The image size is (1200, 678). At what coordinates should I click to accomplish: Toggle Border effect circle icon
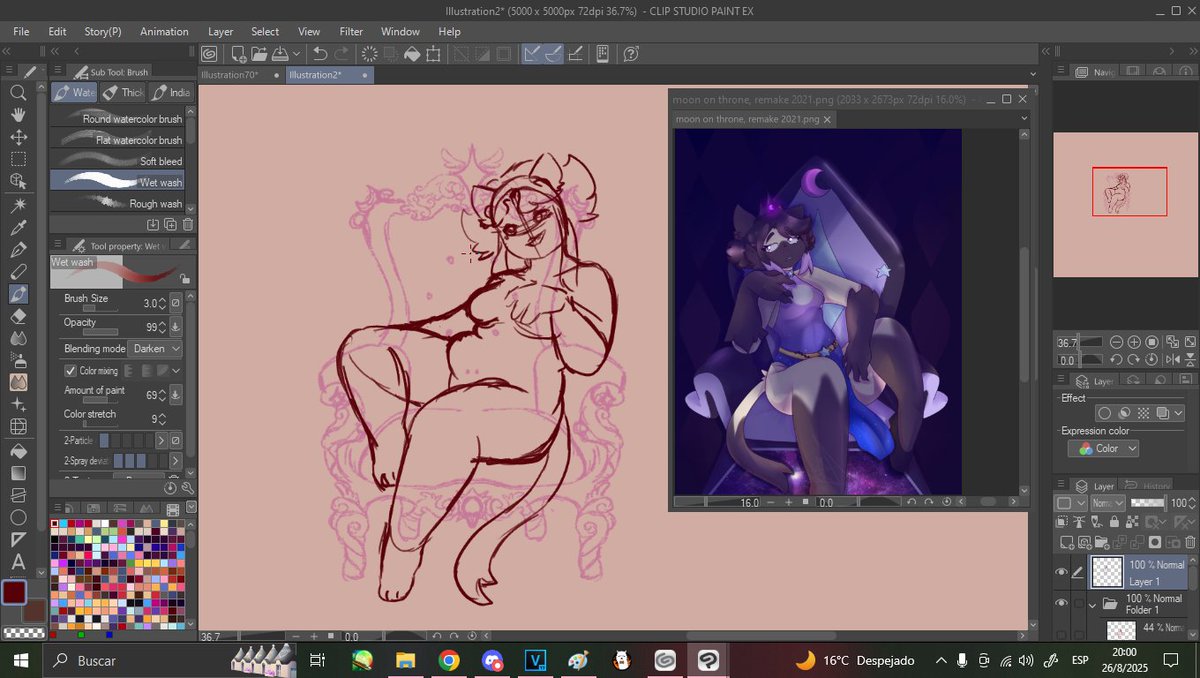pos(1104,412)
